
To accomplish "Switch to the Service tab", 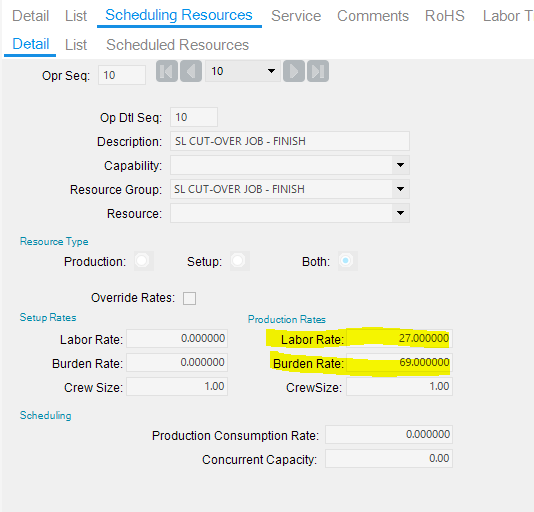I will coord(296,16).
